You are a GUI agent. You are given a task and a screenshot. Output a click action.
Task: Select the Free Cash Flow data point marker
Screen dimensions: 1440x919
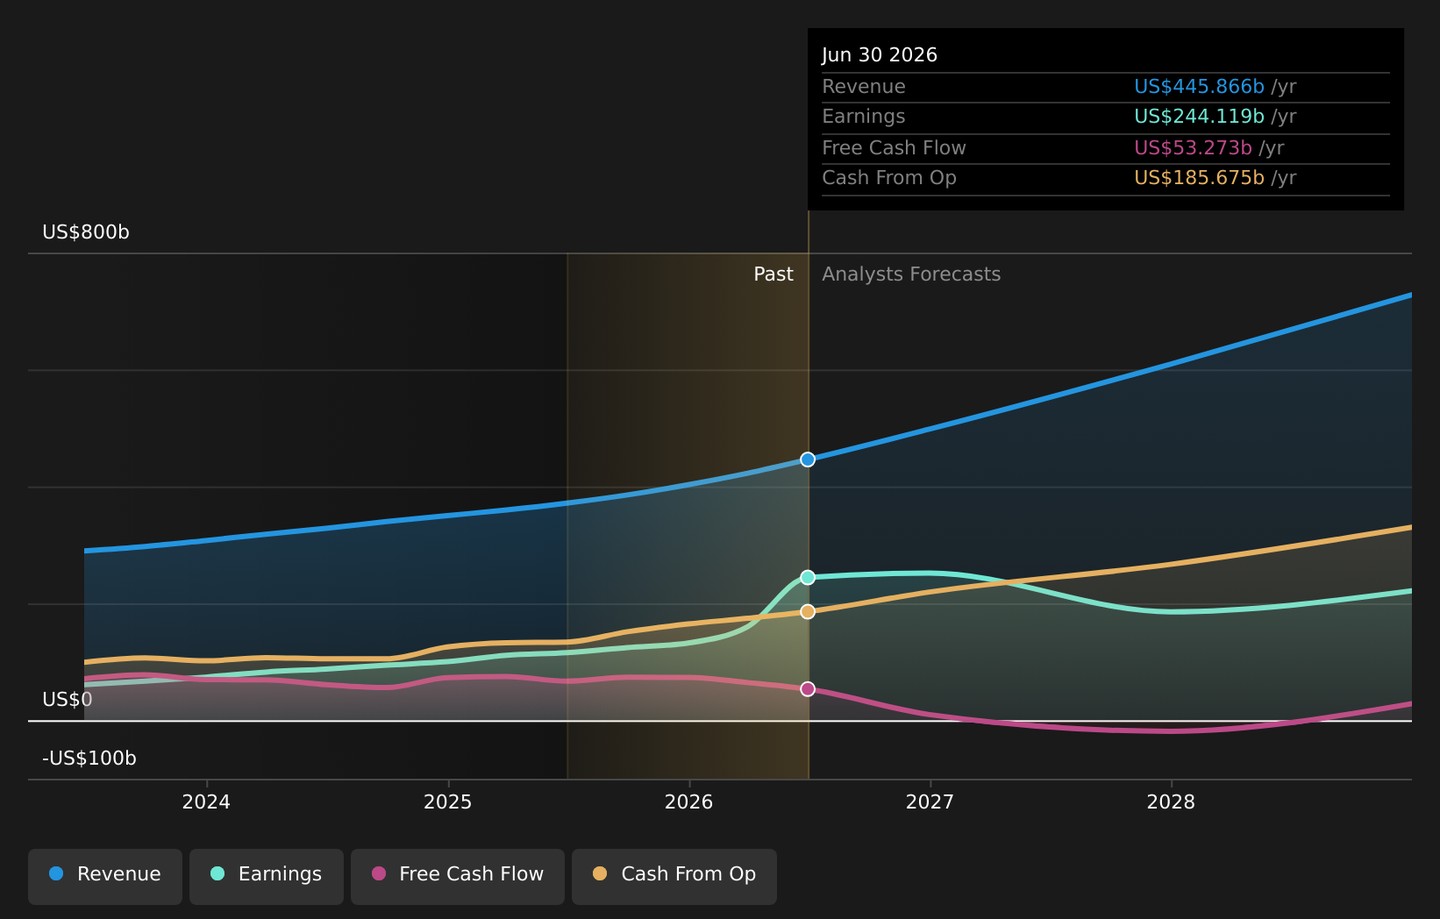[808, 690]
